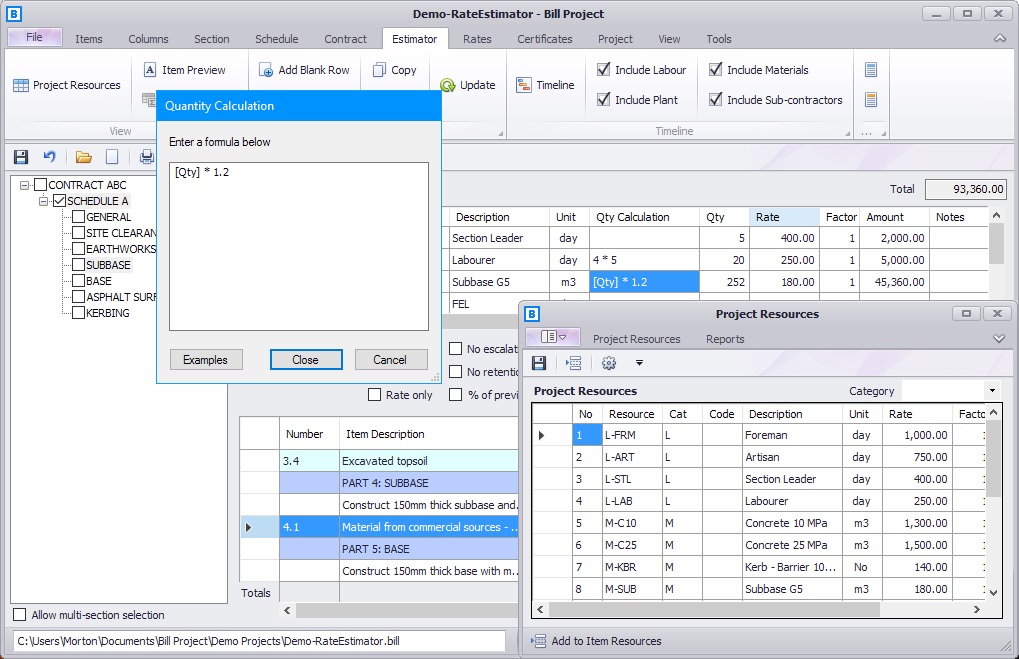Click insert-row icon in Project Resources toolbar
This screenshot has height=659, width=1019.
[574, 363]
